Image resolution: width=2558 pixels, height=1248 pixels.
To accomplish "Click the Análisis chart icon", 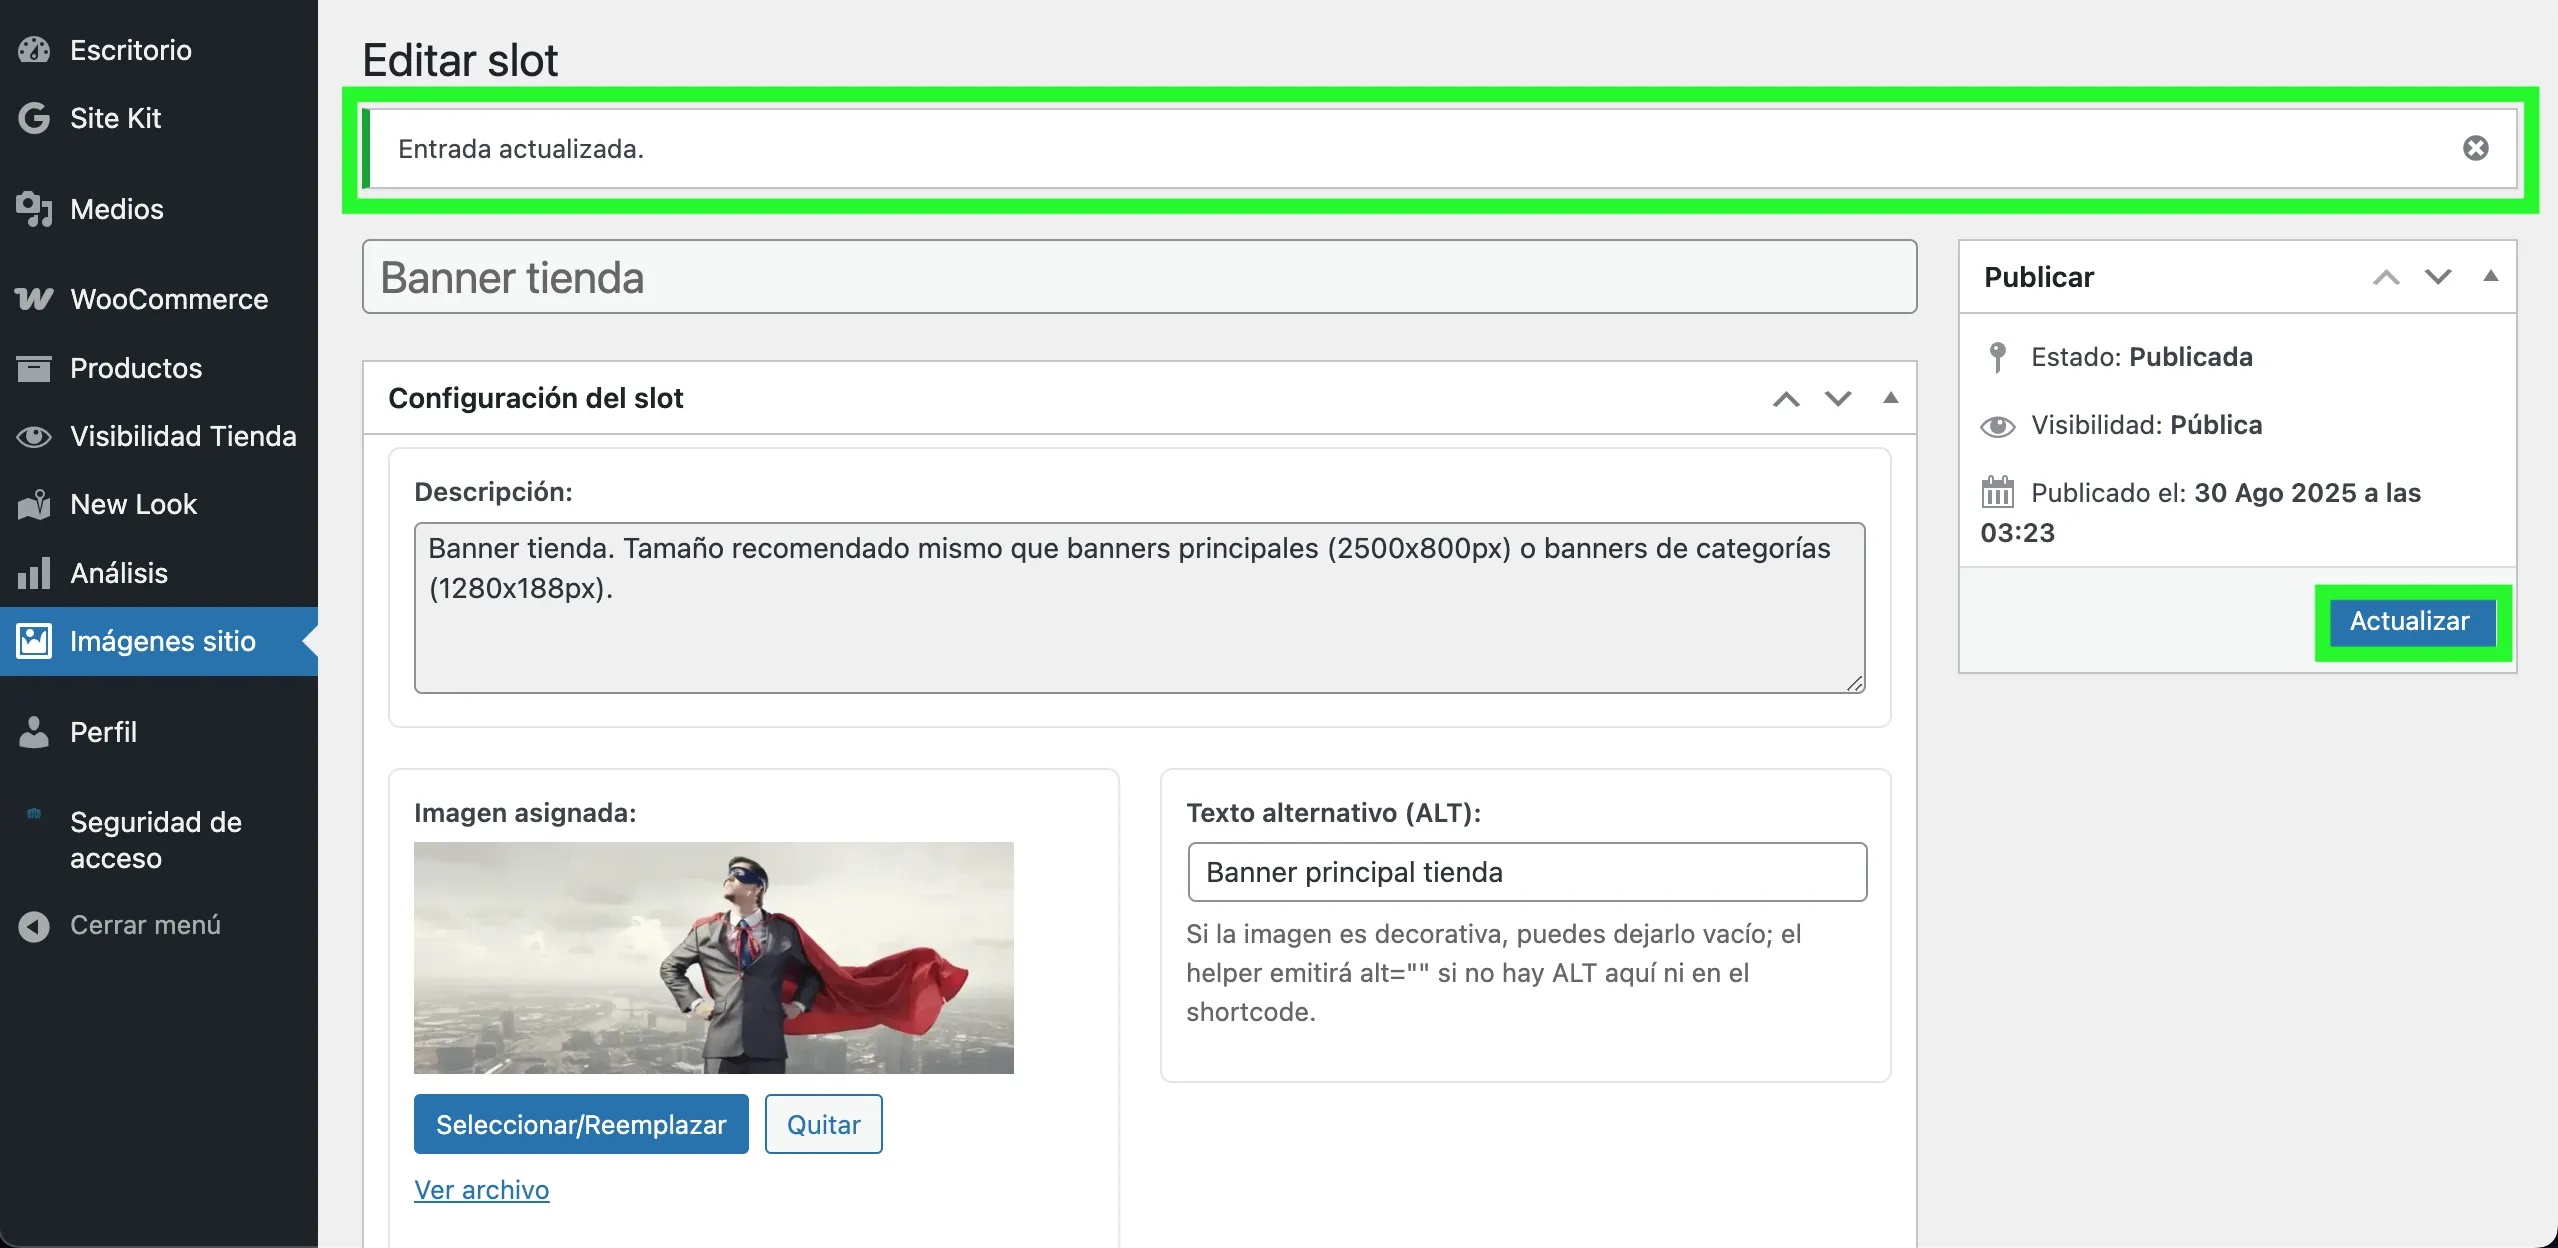I will [x=33, y=572].
